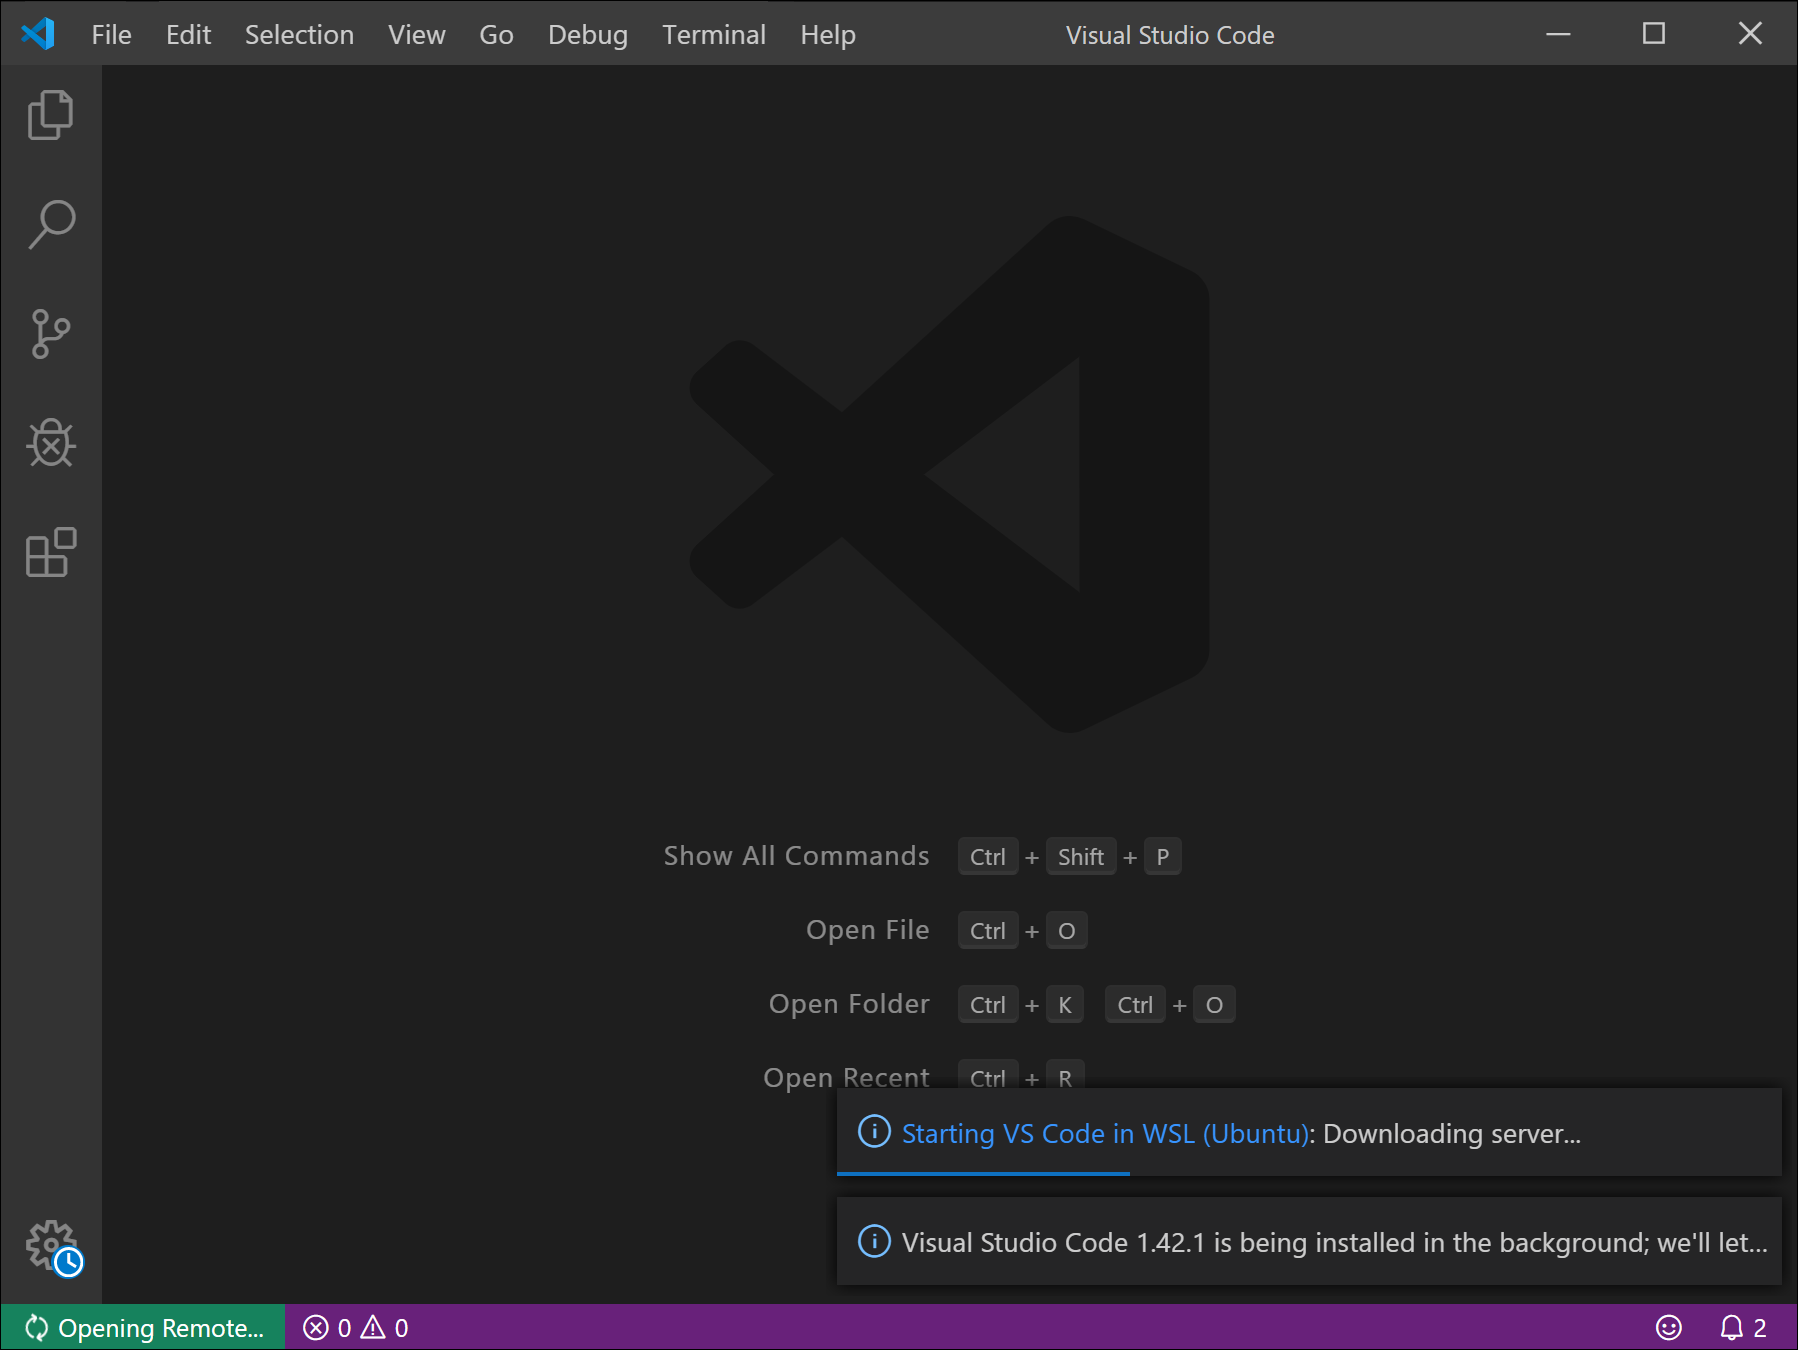Open the Terminal menu
The height and width of the screenshot is (1350, 1798).
713,33
